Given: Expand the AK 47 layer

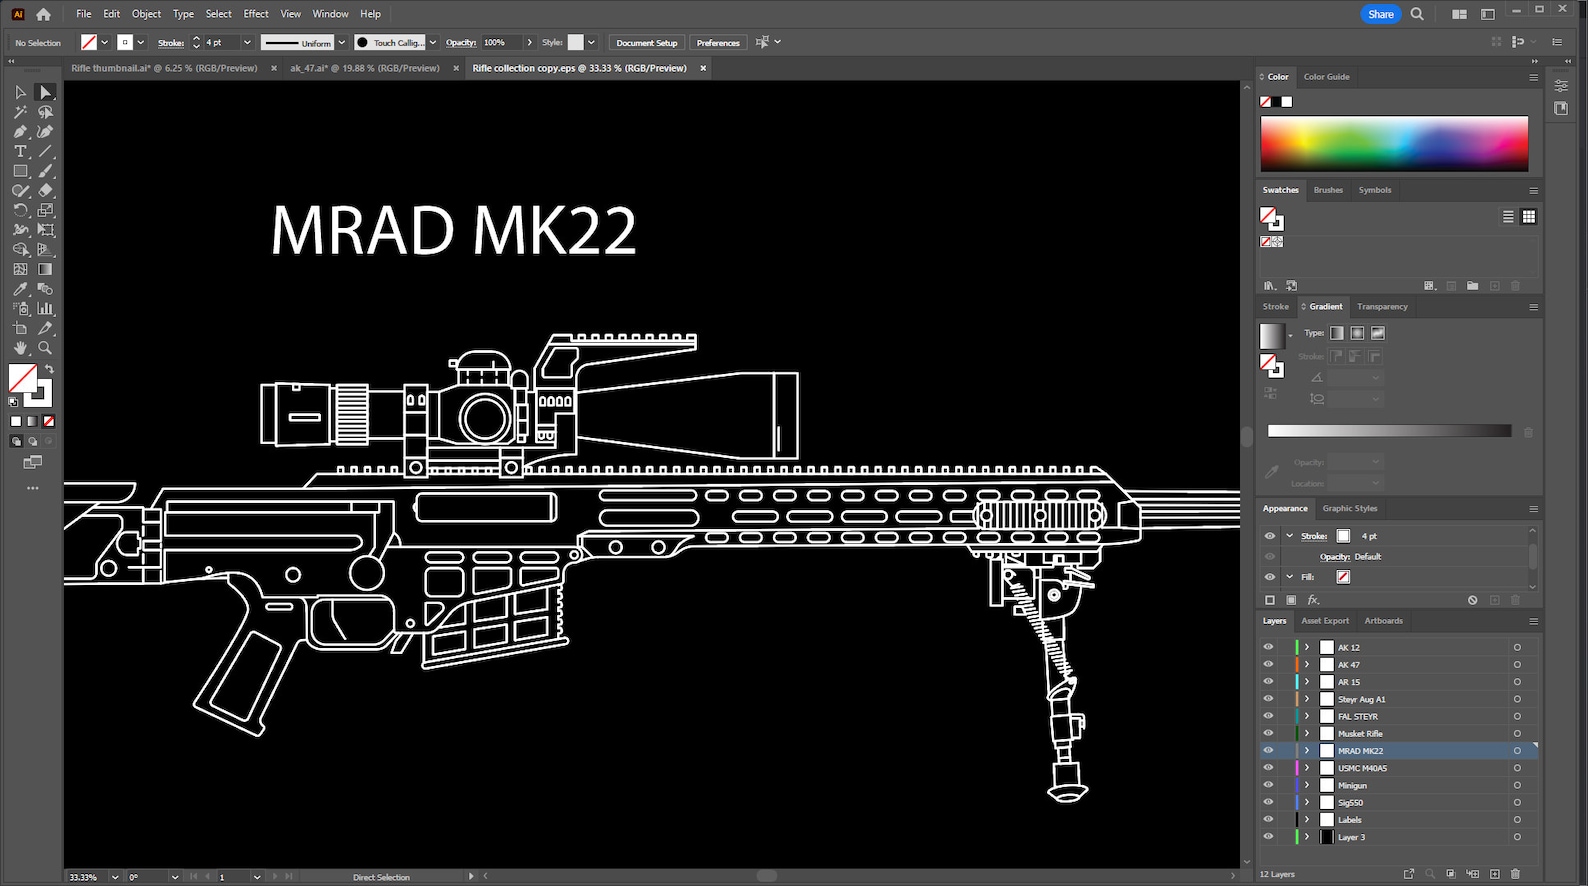Looking at the screenshot, I should [1307, 664].
